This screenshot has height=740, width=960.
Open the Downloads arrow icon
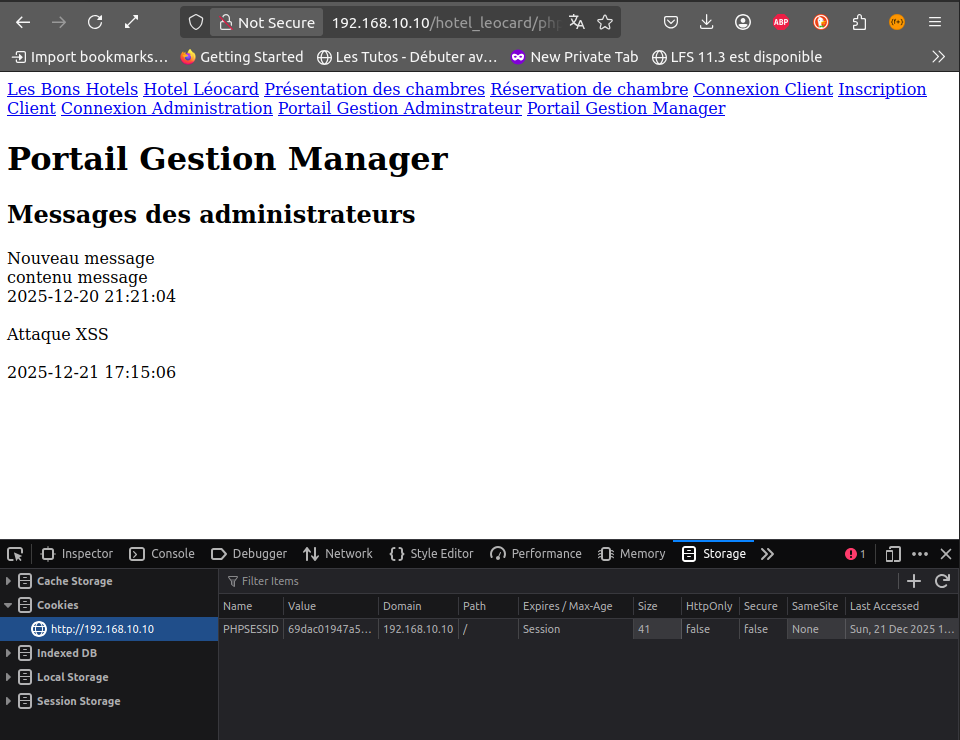tap(707, 22)
